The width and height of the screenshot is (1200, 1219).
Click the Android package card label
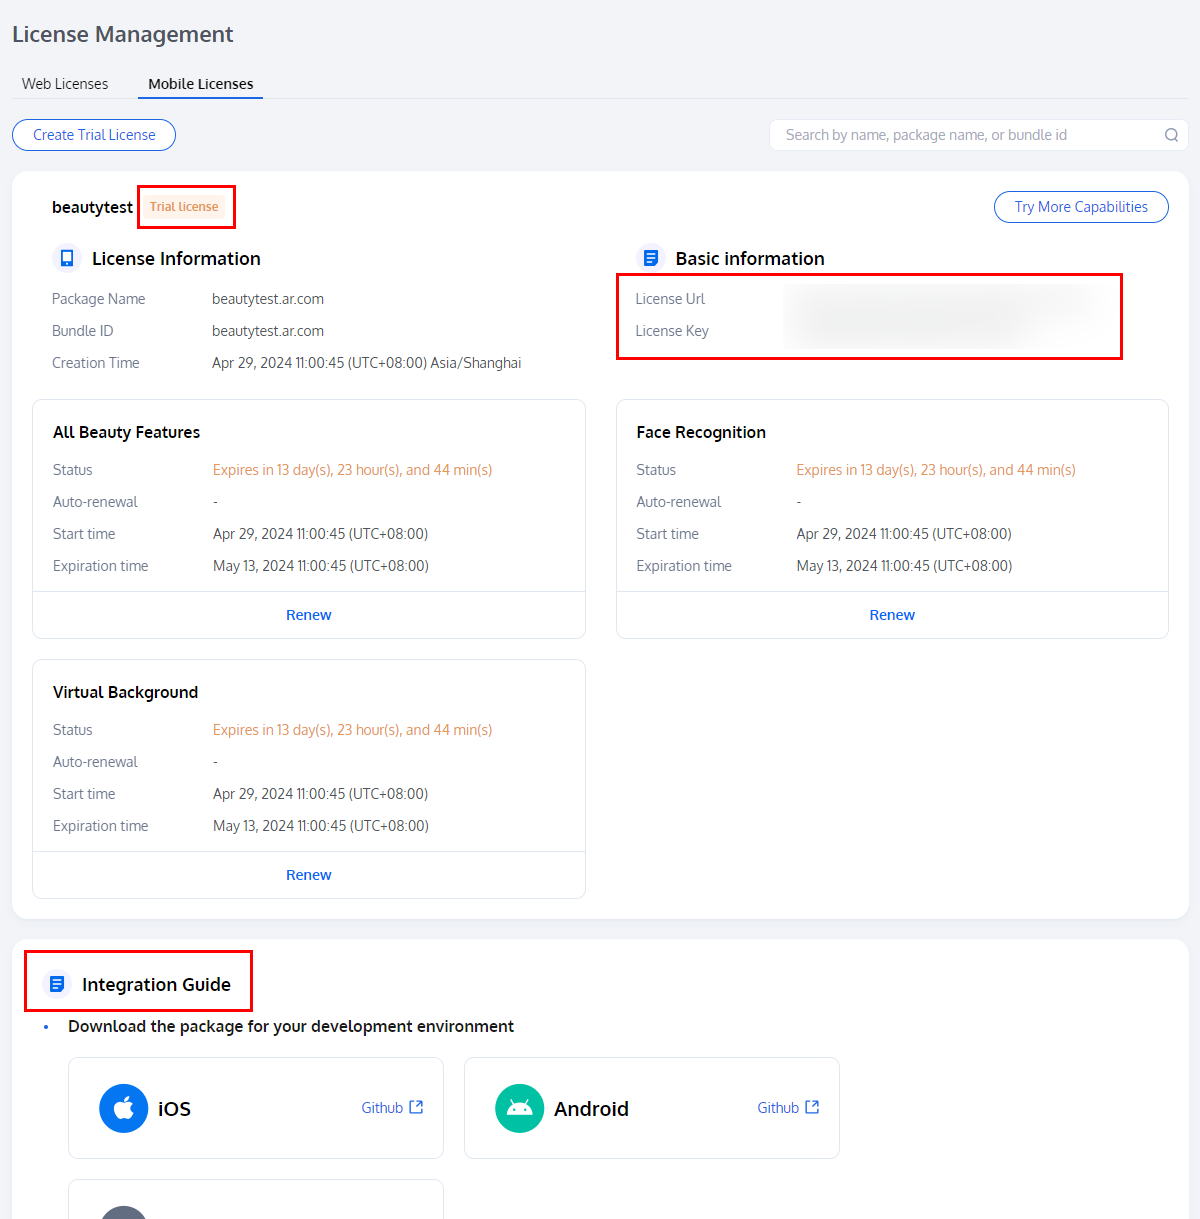(x=591, y=1109)
